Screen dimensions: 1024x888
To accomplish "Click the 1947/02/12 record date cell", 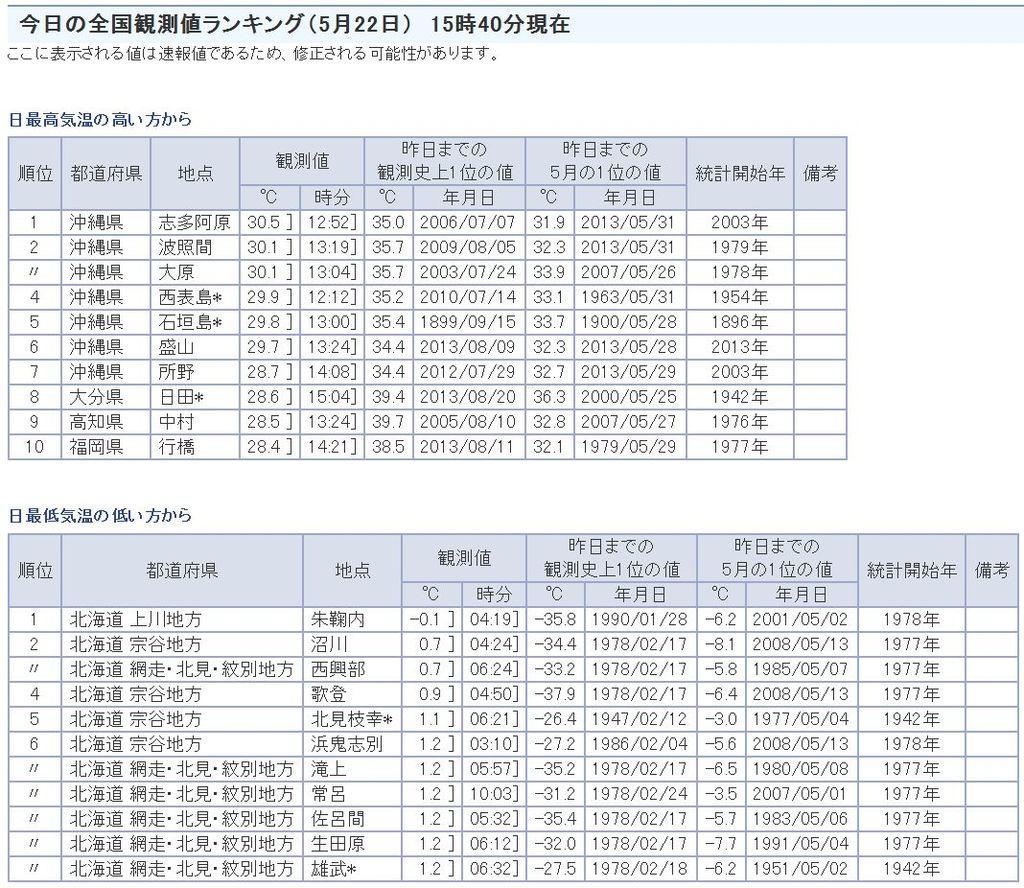I will pos(638,720).
